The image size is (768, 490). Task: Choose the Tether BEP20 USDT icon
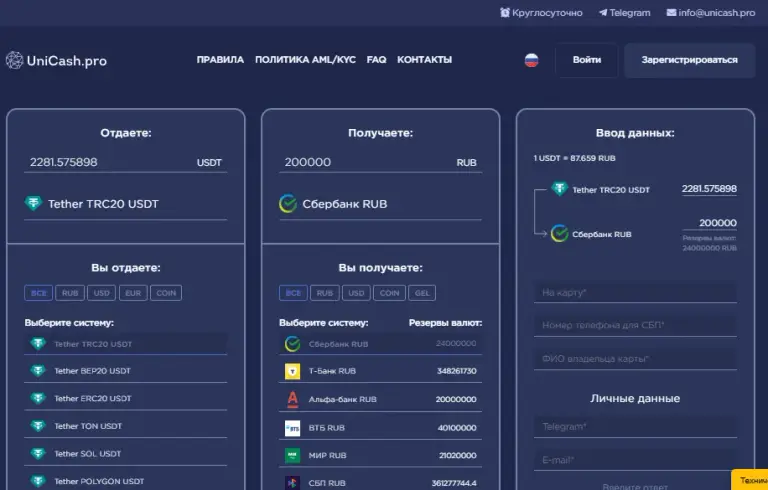click(x=38, y=370)
